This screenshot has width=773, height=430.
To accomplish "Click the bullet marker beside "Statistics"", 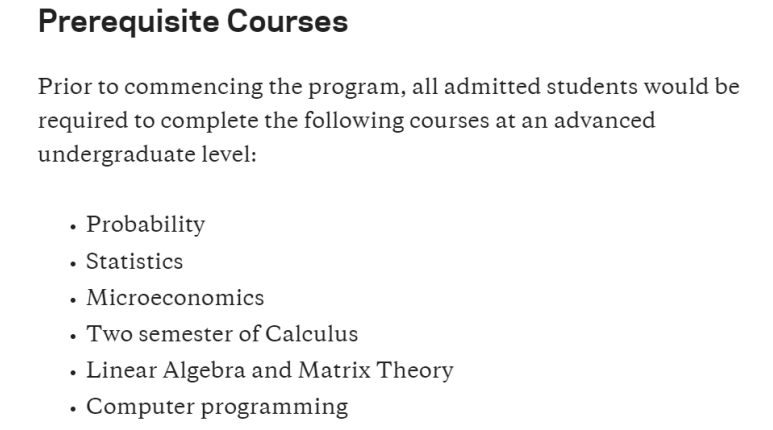I will (x=73, y=264).
